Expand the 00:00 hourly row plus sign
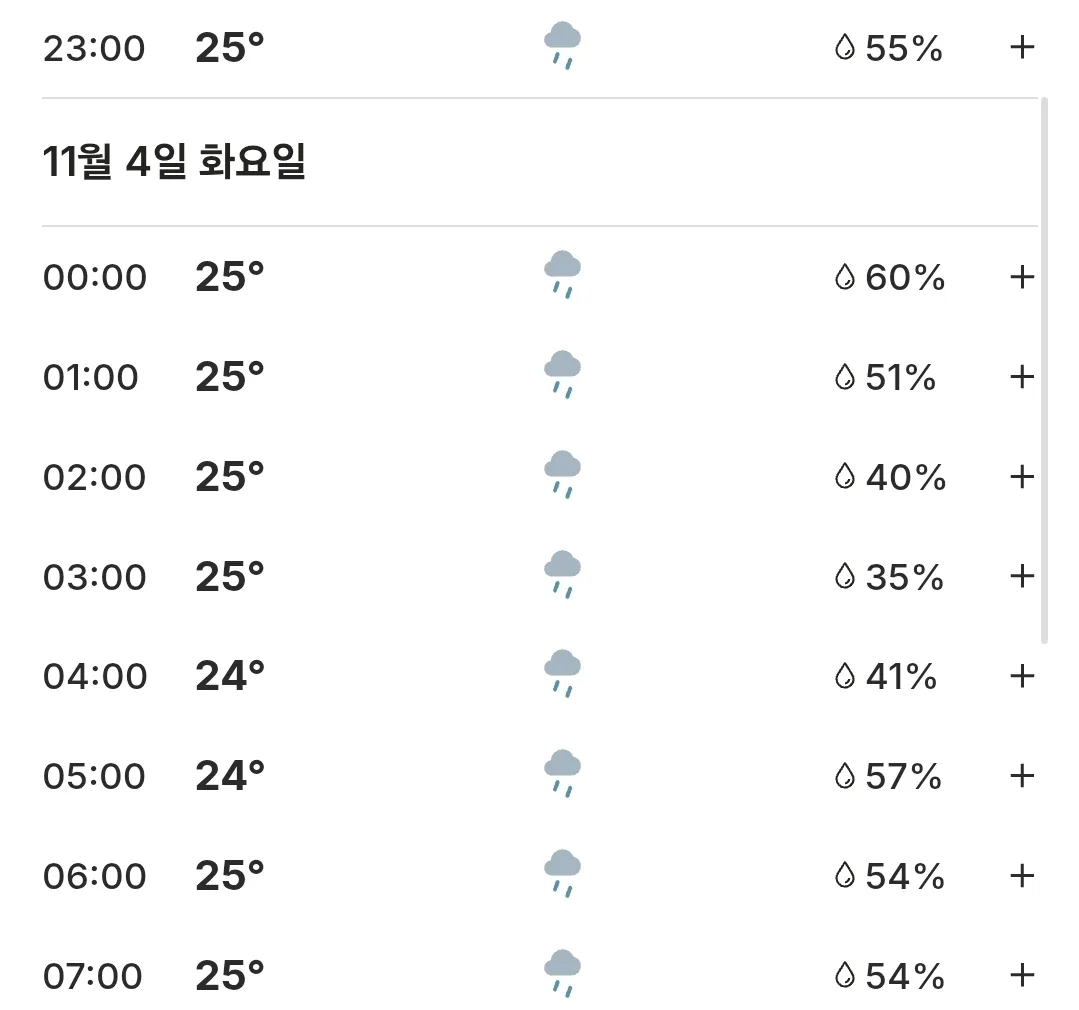 pos(1022,277)
